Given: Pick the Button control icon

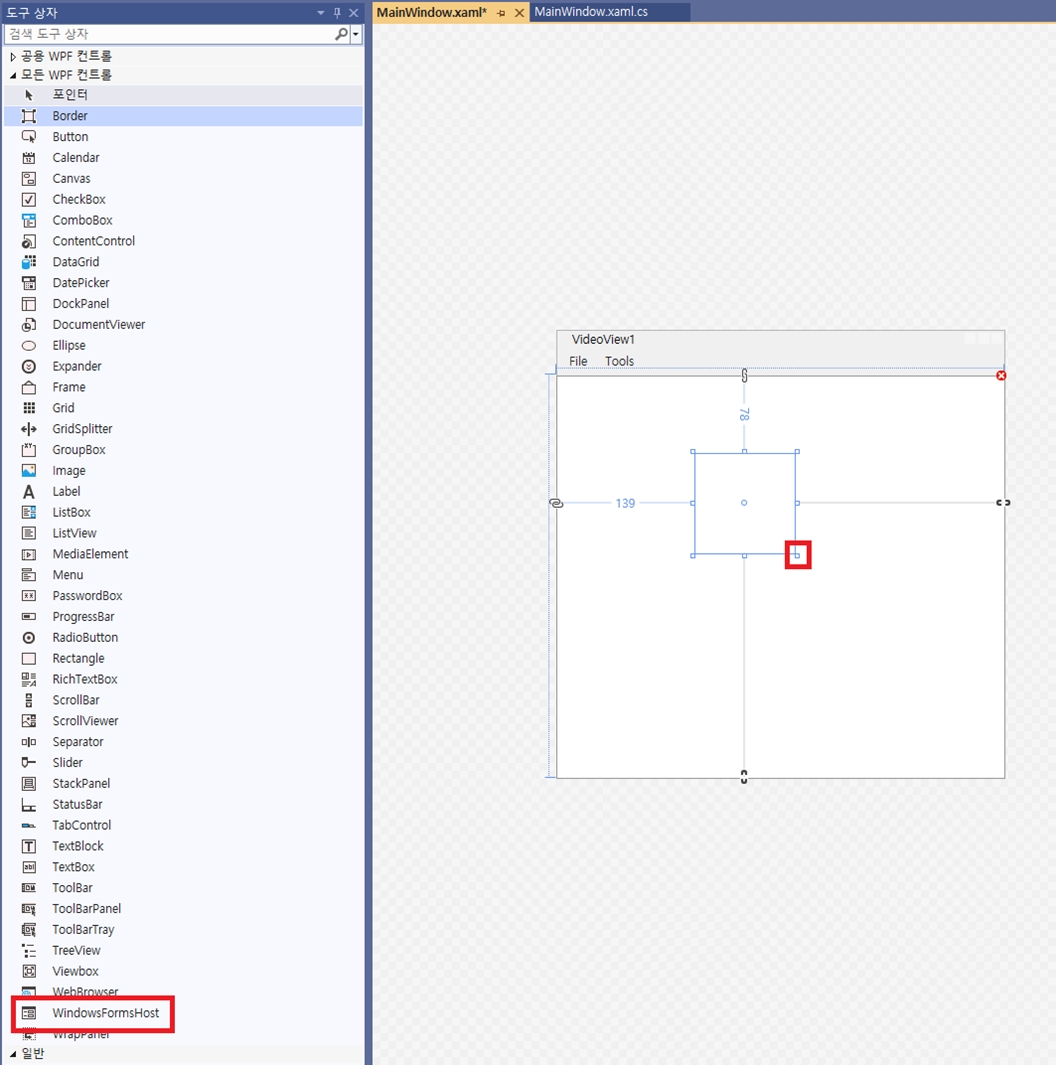Looking at the screenshot, I should 29,137.
